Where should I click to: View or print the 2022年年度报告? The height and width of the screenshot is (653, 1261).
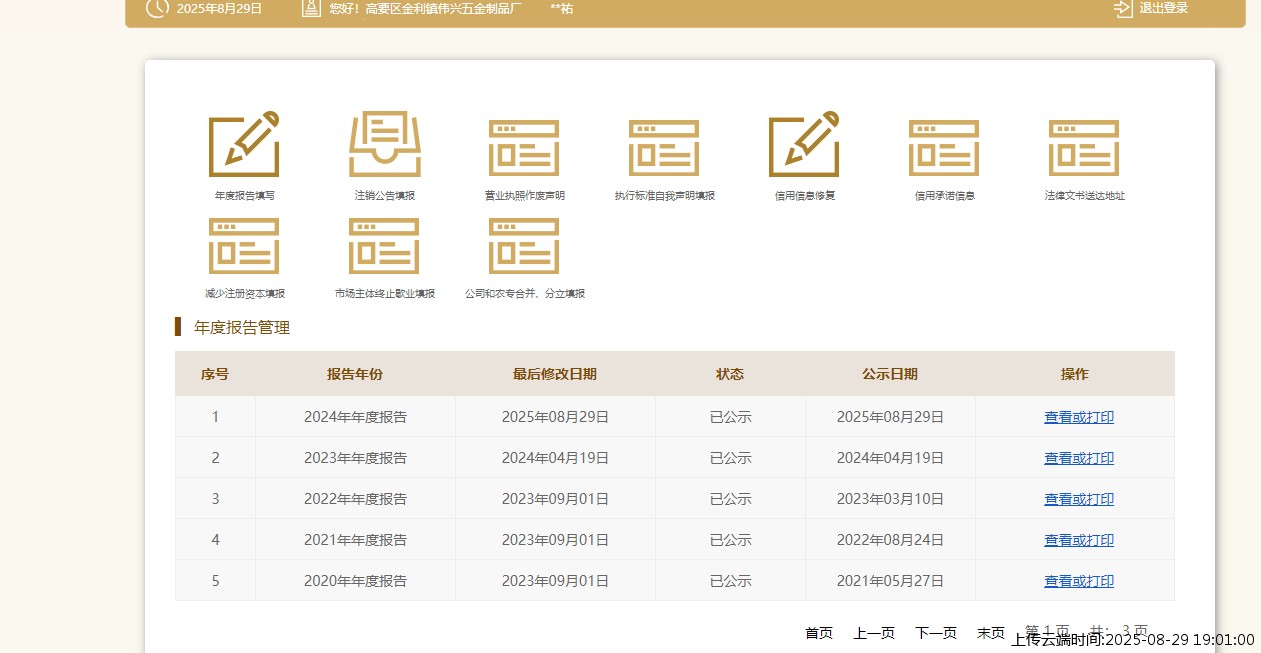(1079, 499)
